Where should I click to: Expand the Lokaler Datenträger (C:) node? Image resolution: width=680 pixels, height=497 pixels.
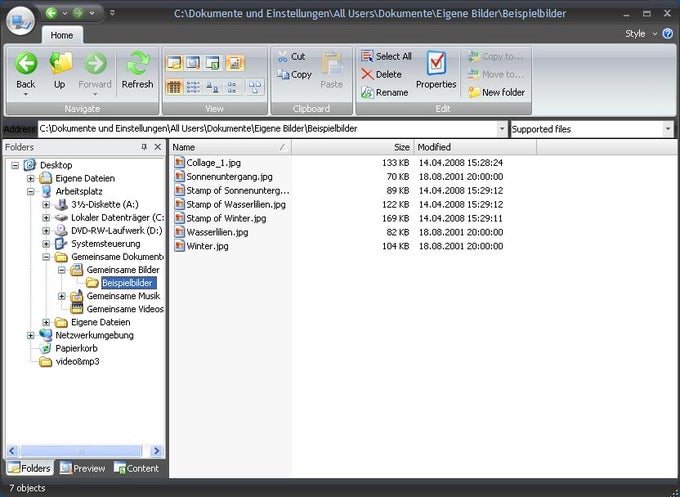46,218
